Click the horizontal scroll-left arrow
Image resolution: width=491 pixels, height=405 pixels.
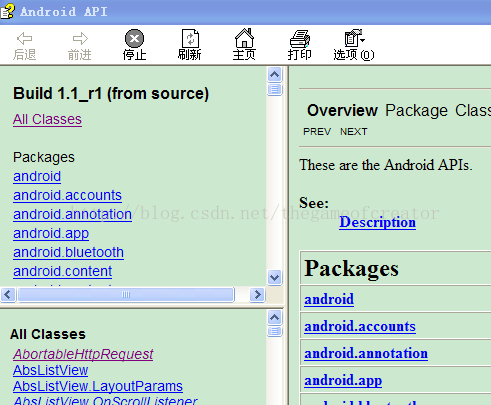click(8, 295)
